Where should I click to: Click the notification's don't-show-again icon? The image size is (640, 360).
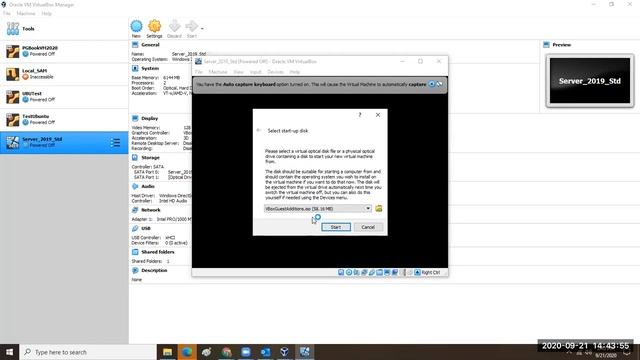440,84
